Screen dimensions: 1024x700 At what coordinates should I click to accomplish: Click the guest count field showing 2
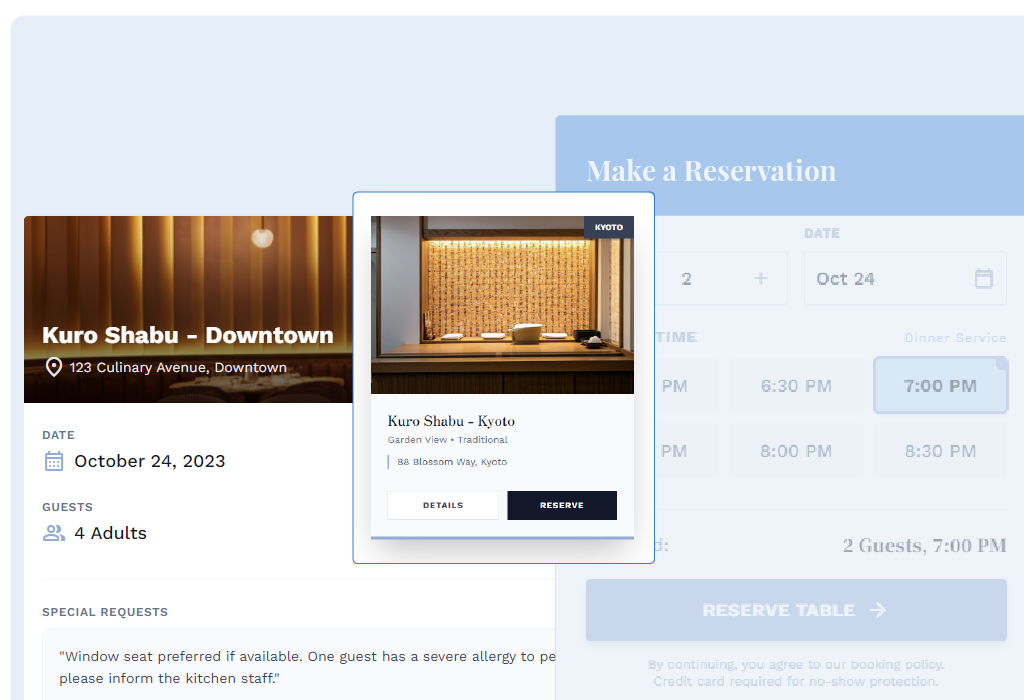(x=687, y=278)
